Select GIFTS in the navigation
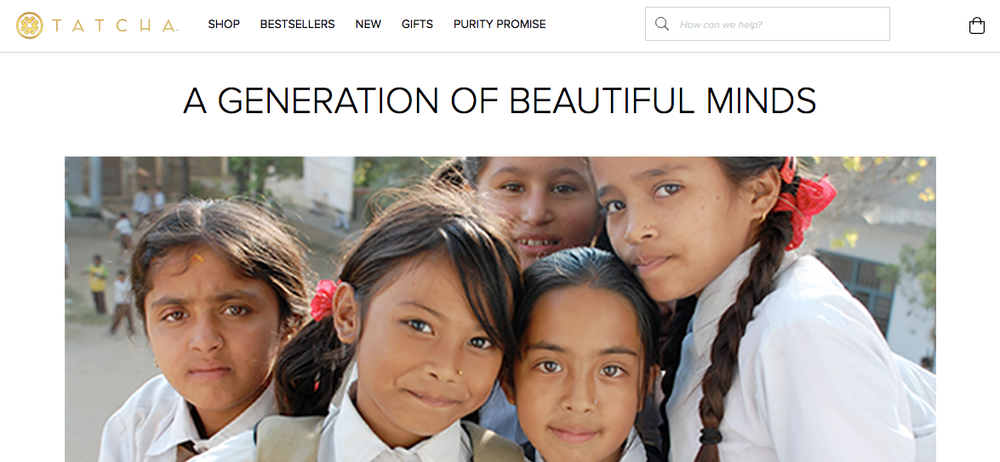Screen dimensions: 1000x462 point(417,24)
